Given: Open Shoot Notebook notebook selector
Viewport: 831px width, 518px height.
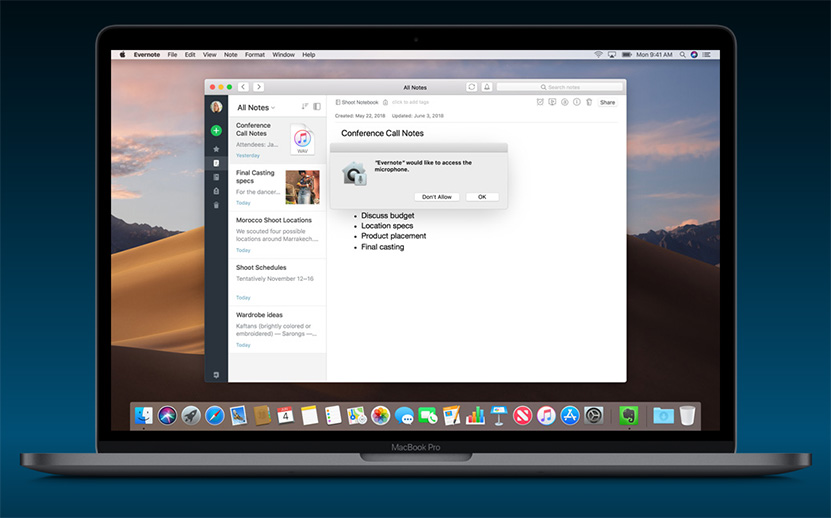Looking at the screenshot, I should [x=357, y=102].
